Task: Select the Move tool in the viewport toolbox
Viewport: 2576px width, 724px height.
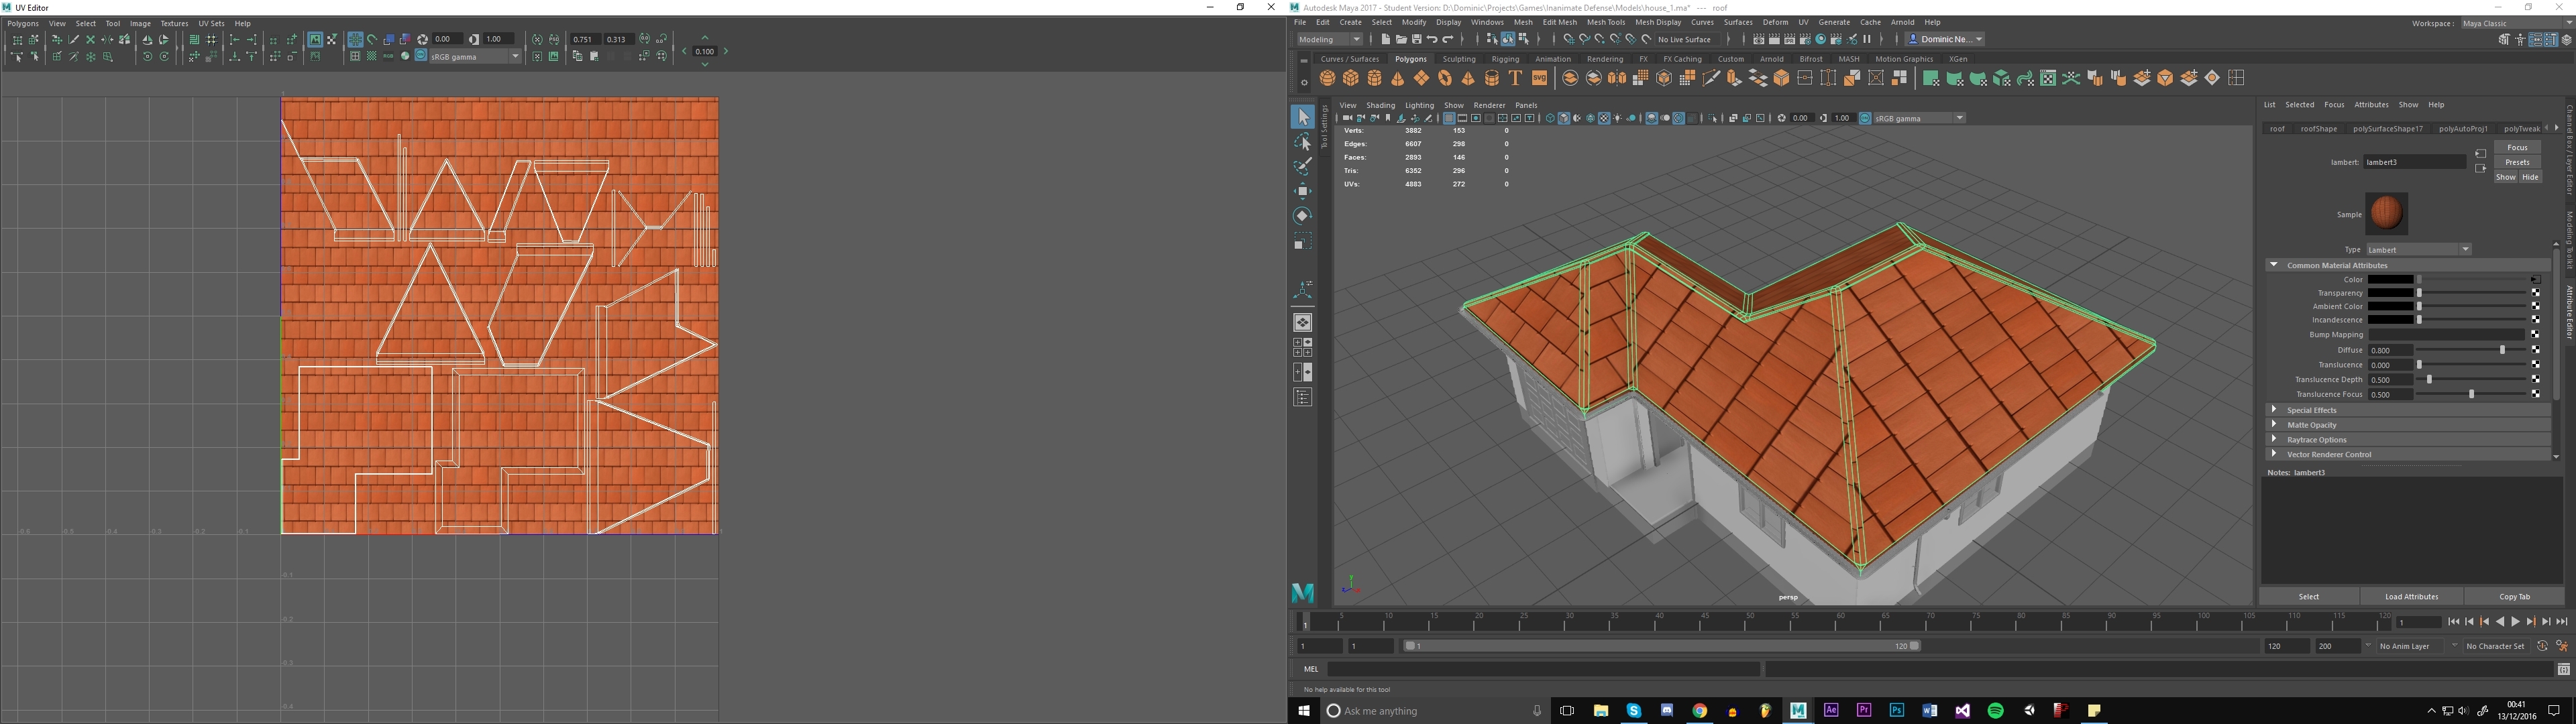Action: pos(1303,190)
